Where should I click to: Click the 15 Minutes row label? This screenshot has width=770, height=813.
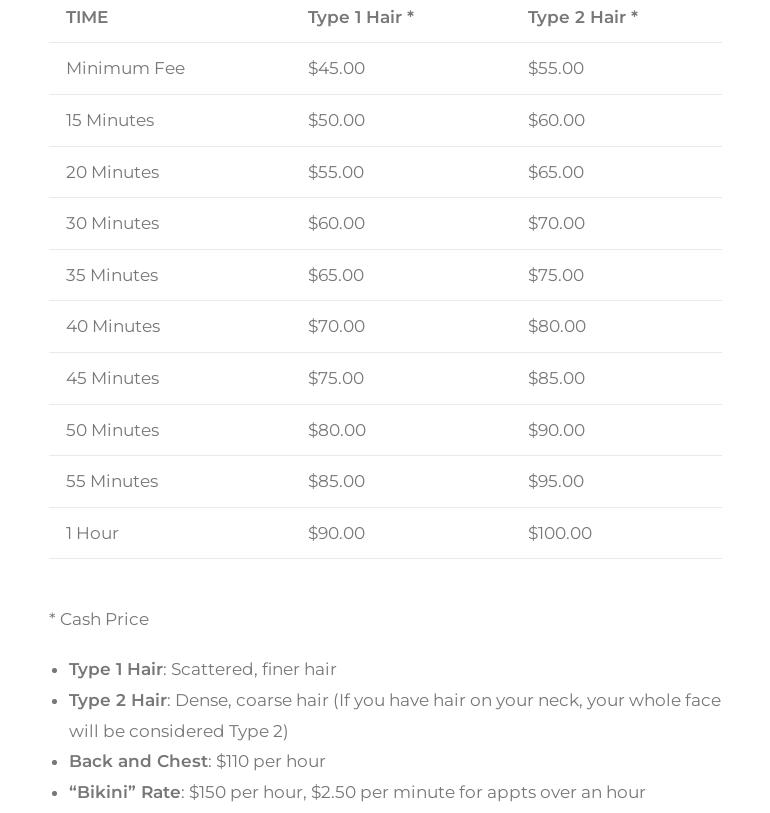coord(110,120)
